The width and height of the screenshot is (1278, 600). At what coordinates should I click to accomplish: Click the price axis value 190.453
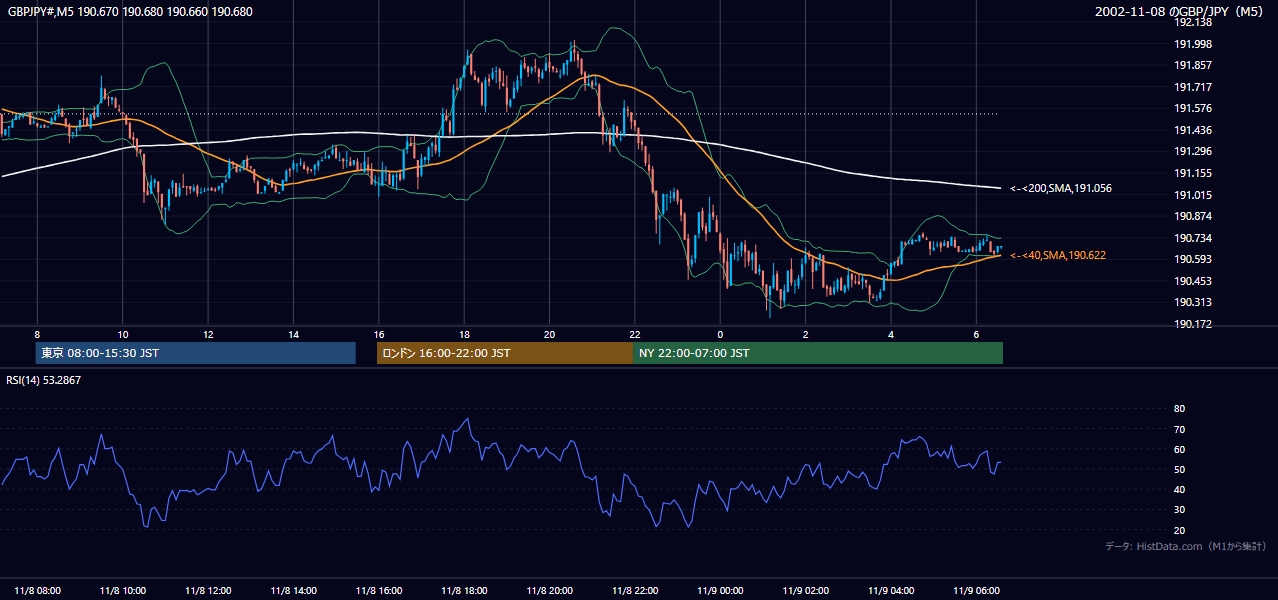pyautogui.click(x=1193, y=281)
